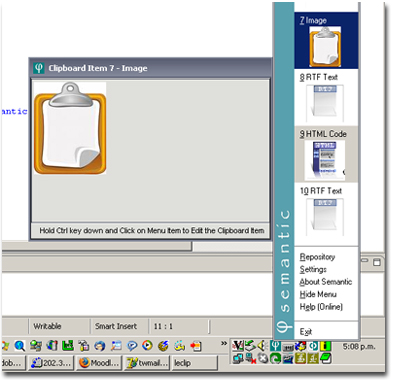Open the Moodl... Firefox taskbar button

(99, 363)
